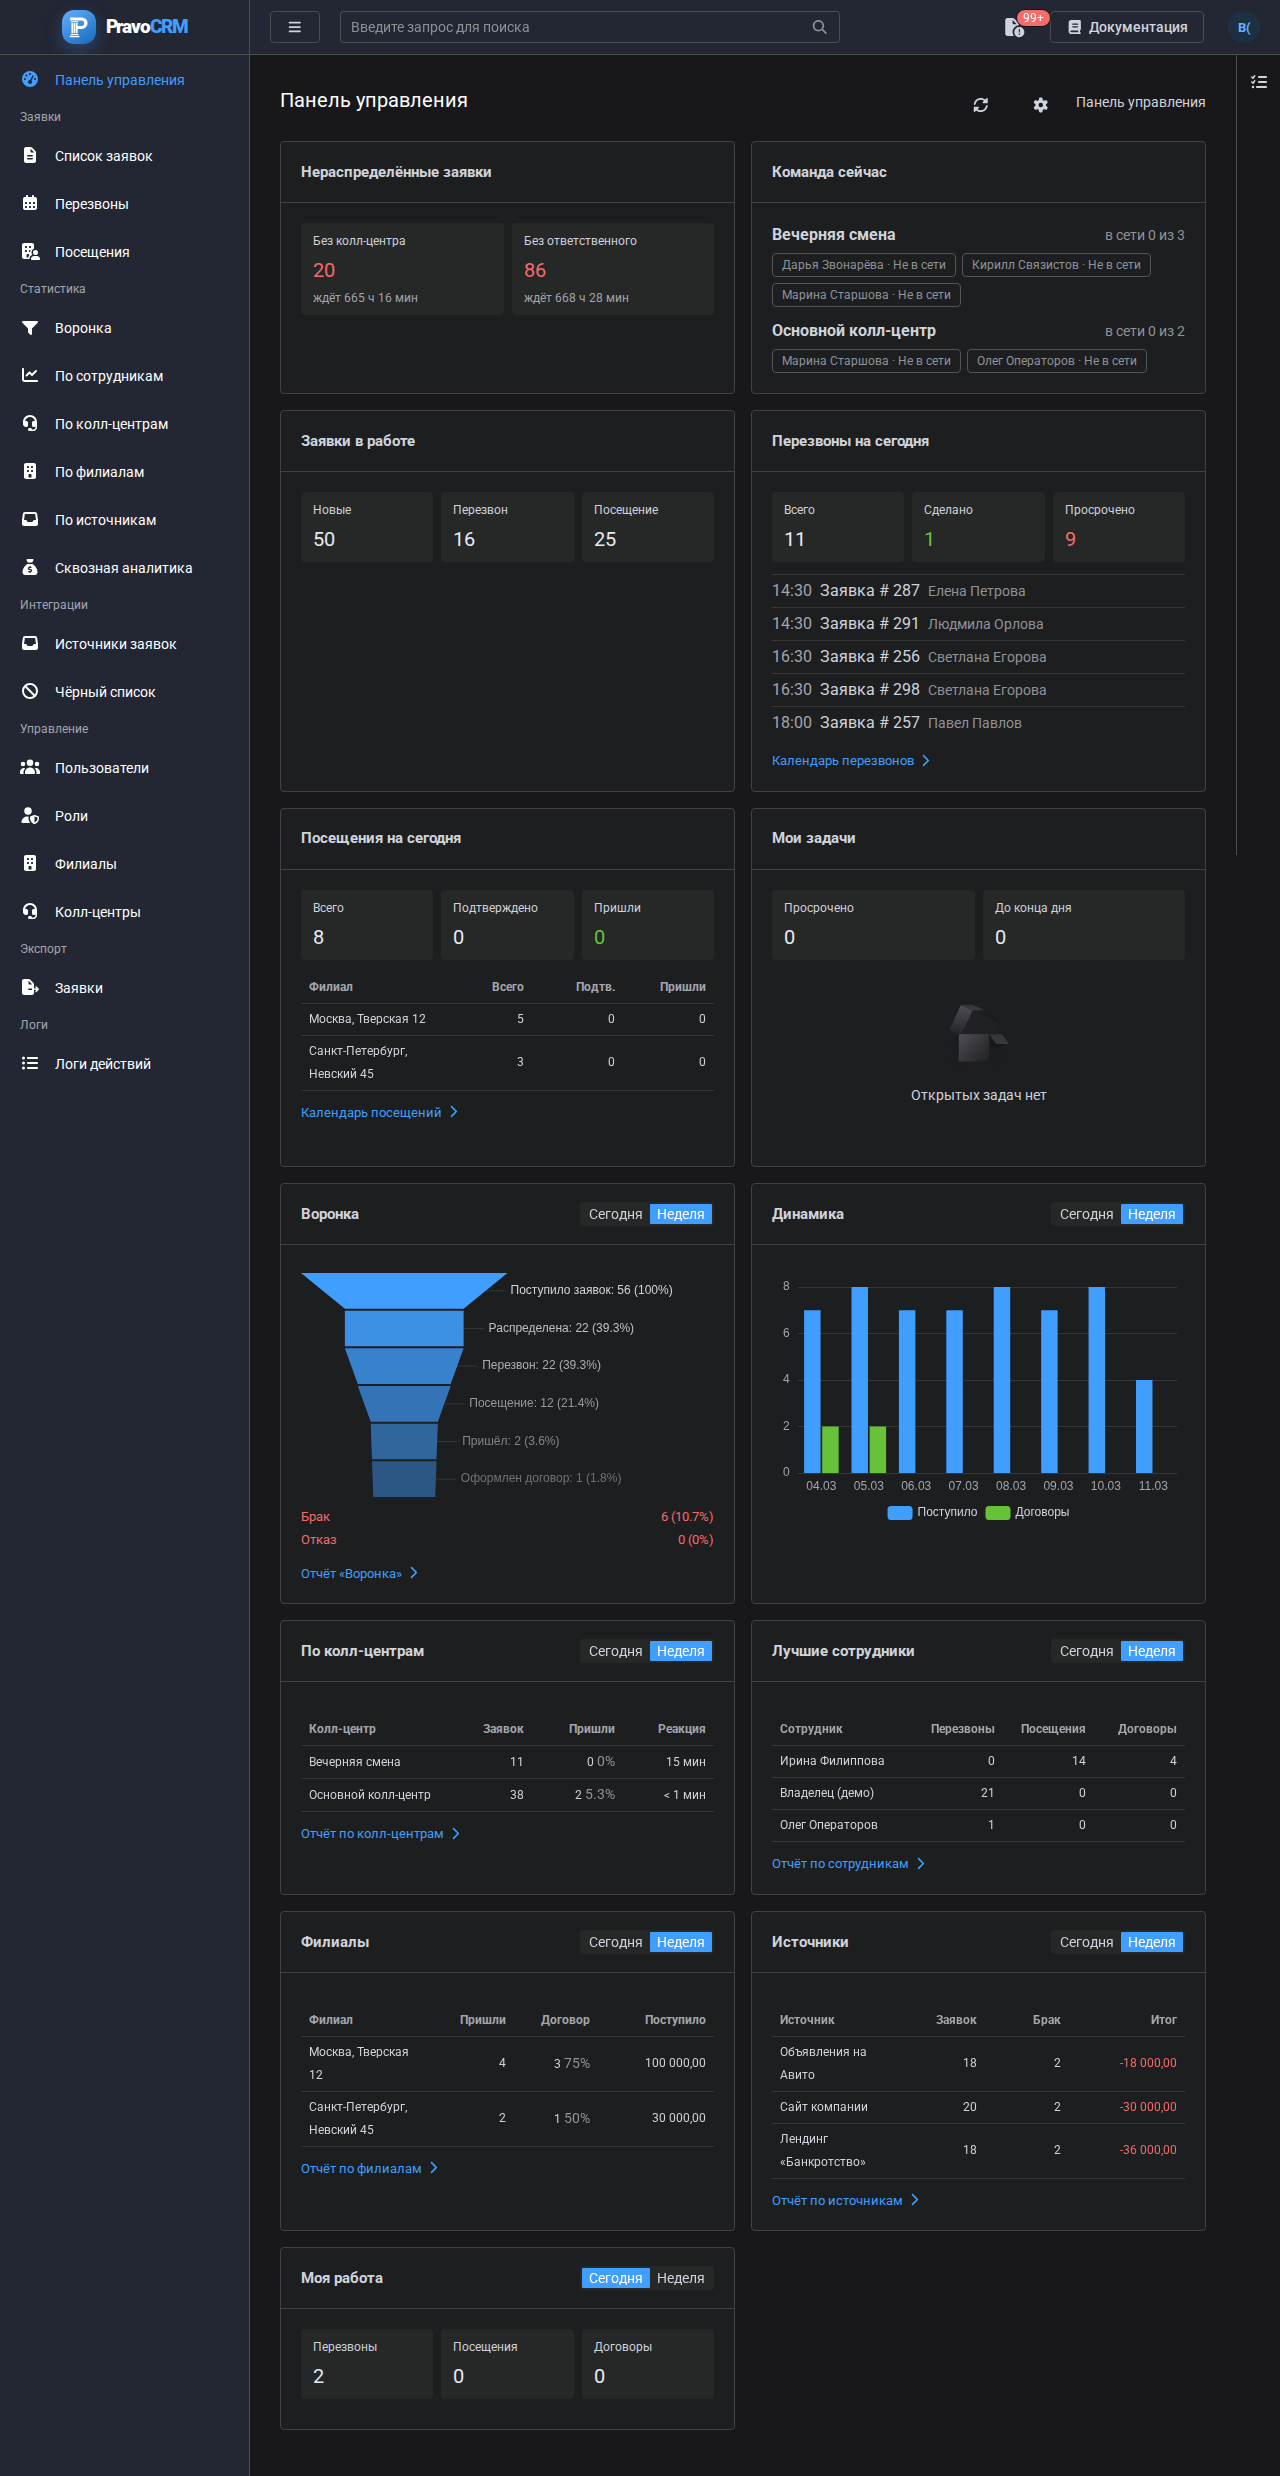Viewport: 1280px width, 2476px height.
Task: Click the Документация button
Action: [x=1127, y=27]
